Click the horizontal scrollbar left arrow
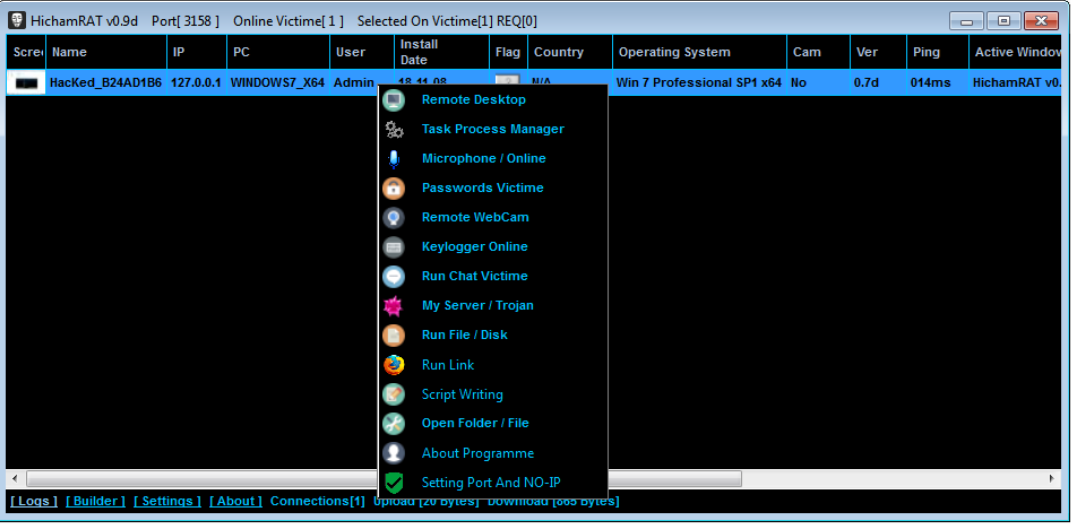This screenshot has width=1071, height=524. click(x=15, y=478)
